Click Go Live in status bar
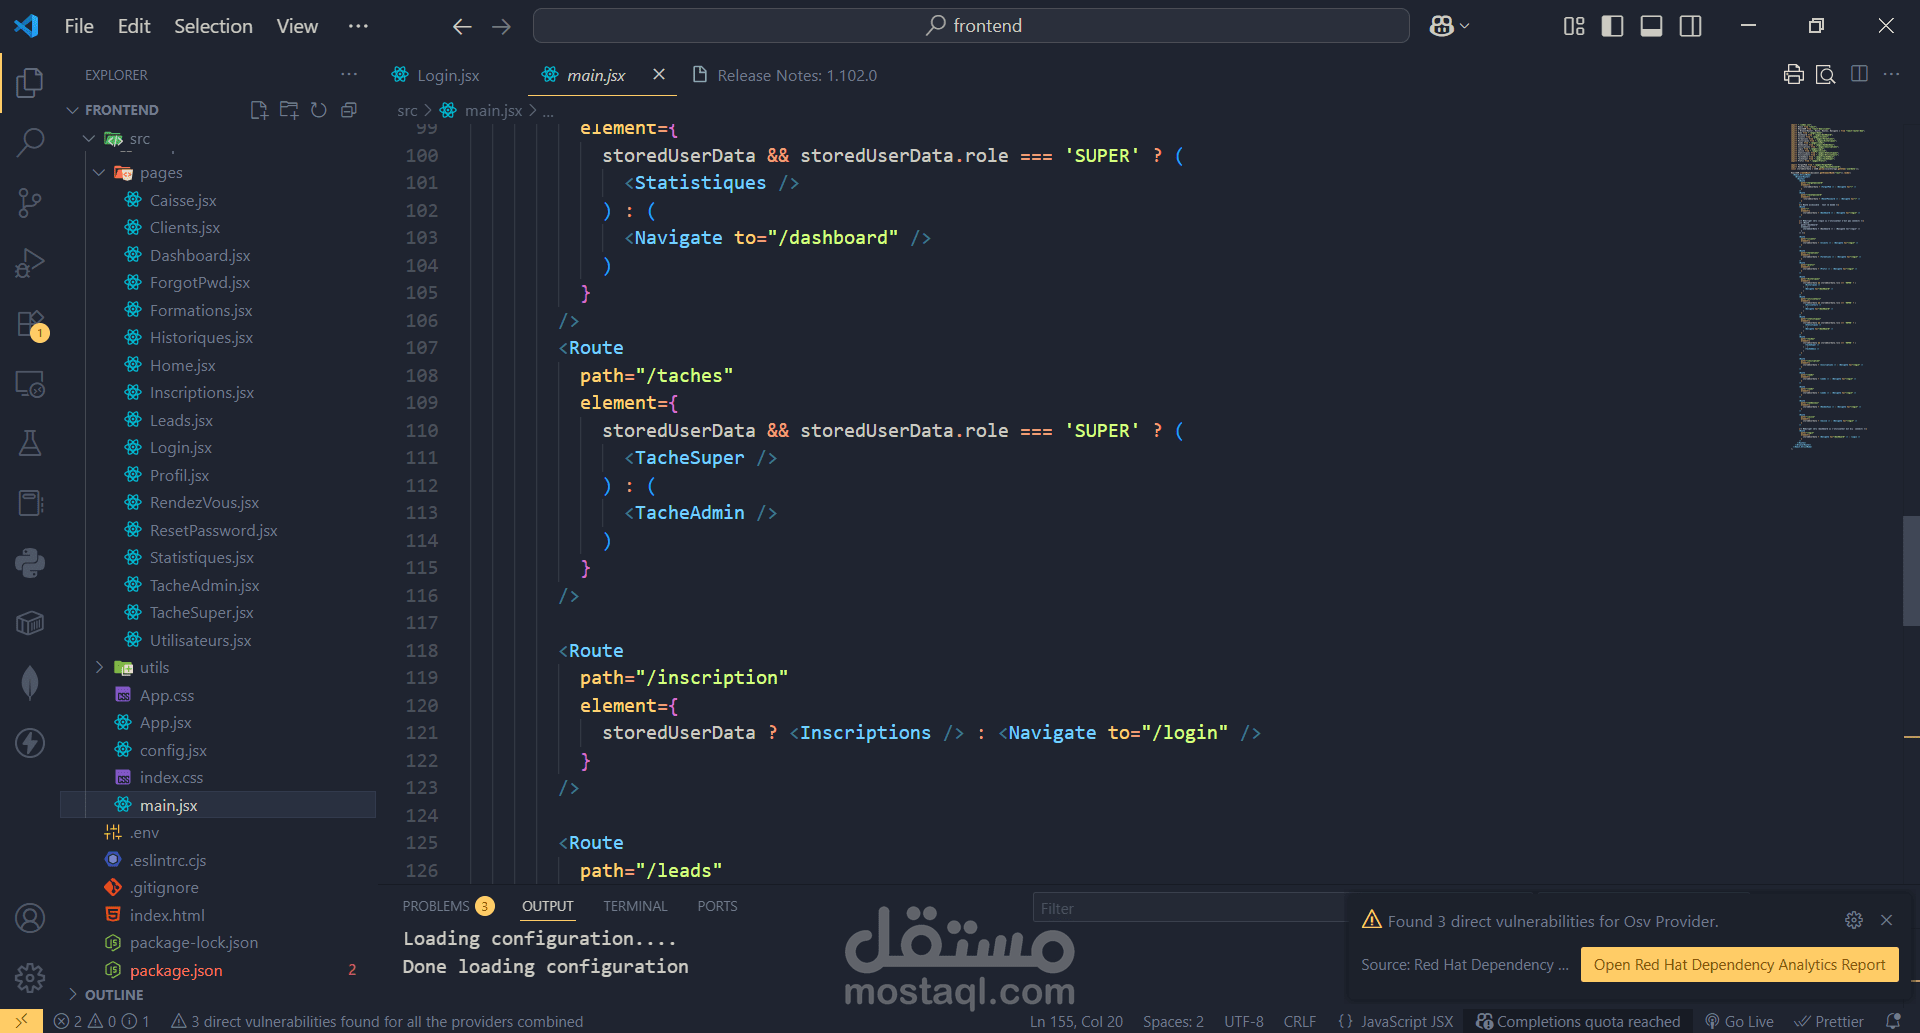Image resolution: width=1920 pixels, height=1033 pixels. (1739, 1021)
